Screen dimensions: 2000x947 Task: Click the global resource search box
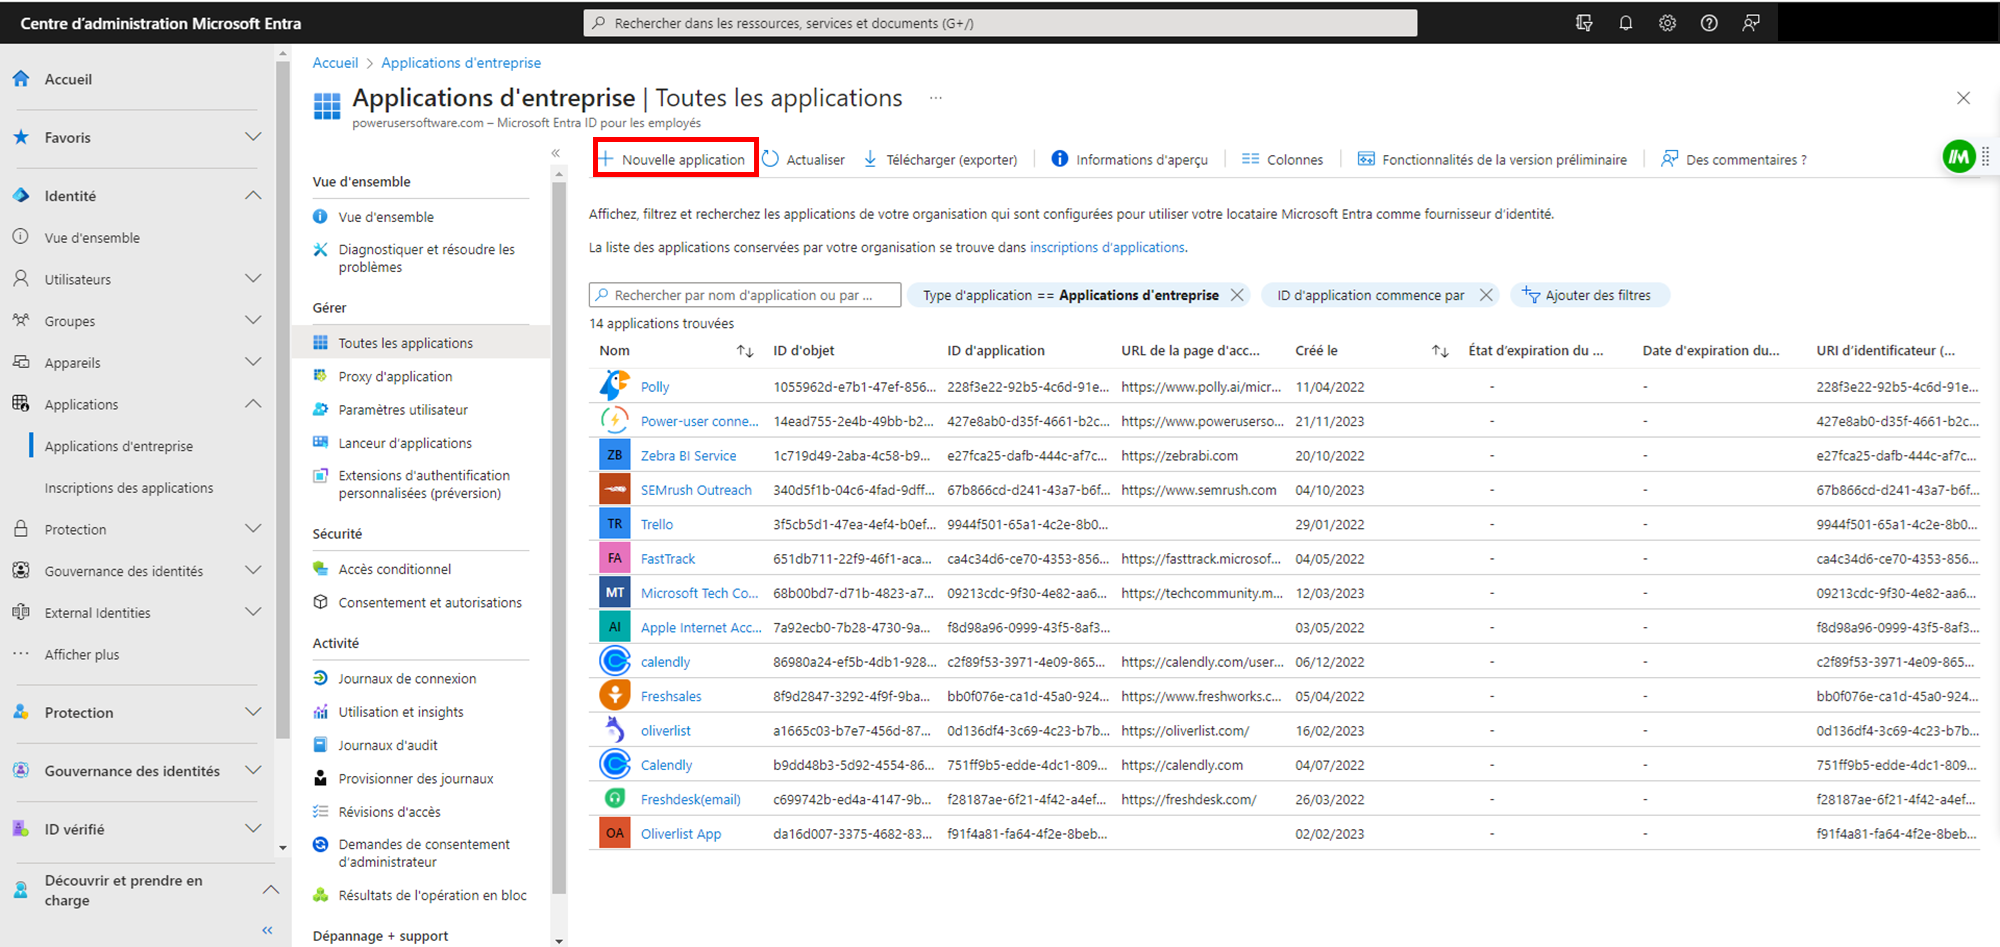click(x=1000, y=23)
